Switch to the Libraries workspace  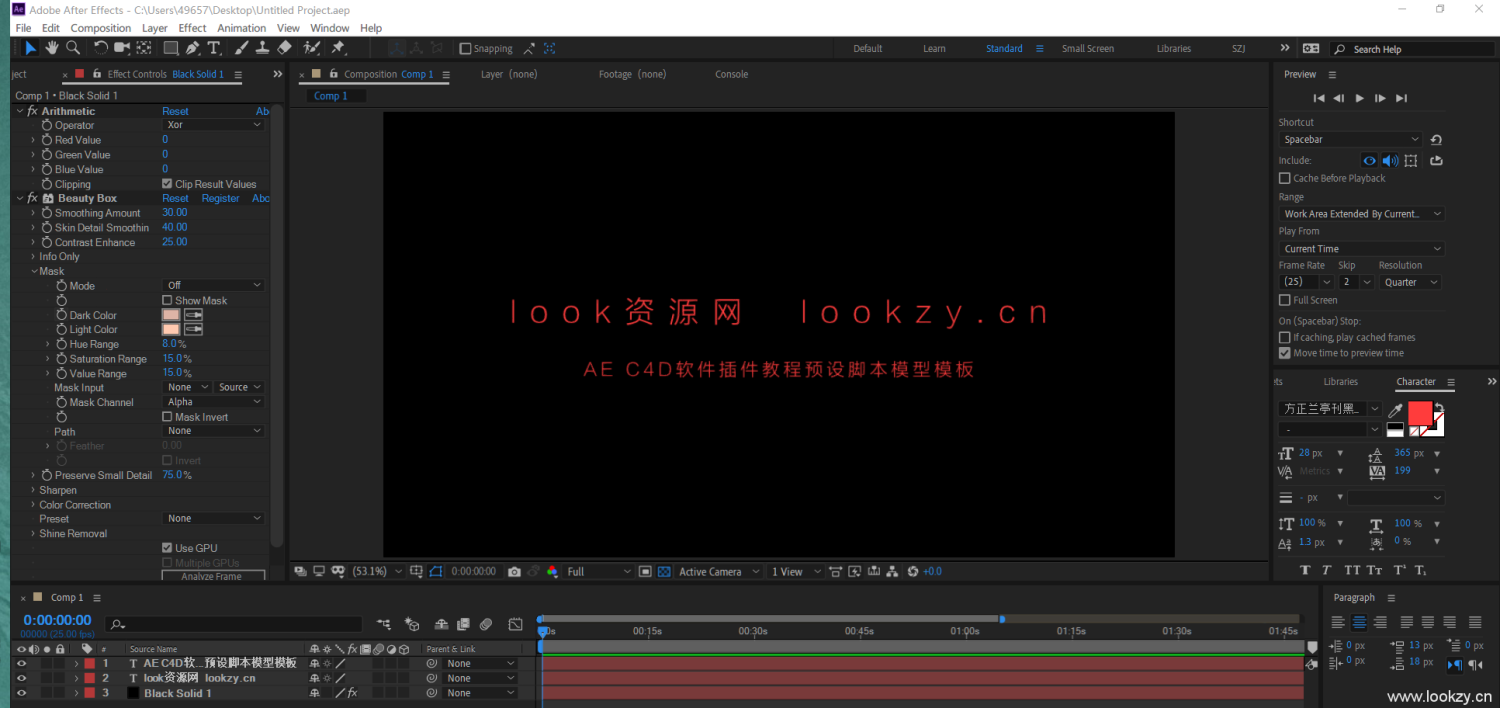tap(1173, 48)
